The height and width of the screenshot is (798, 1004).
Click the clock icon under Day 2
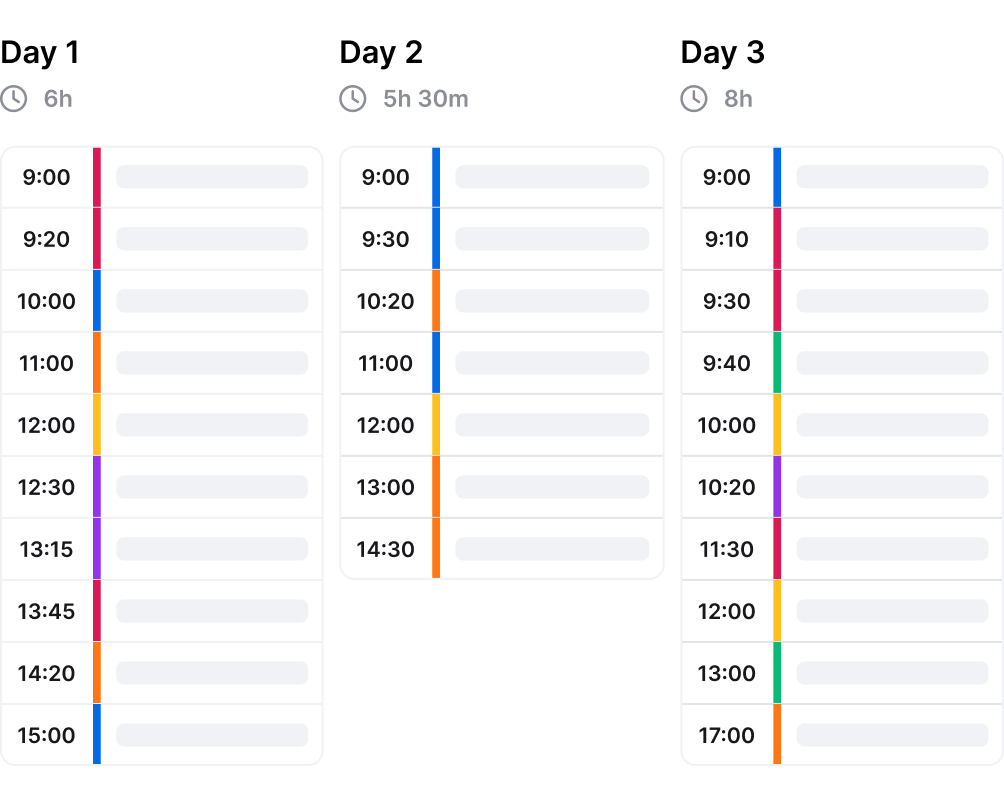click(353, 99)
